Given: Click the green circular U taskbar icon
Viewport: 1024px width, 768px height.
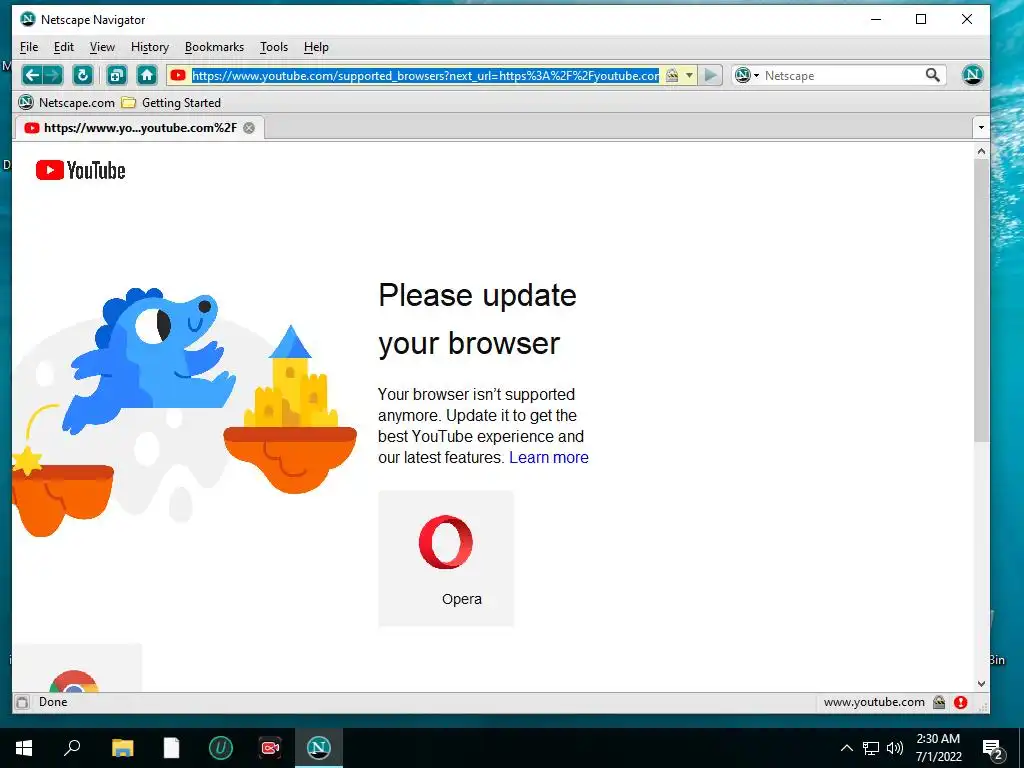Looking at the screenshot, I should (221, 748).
